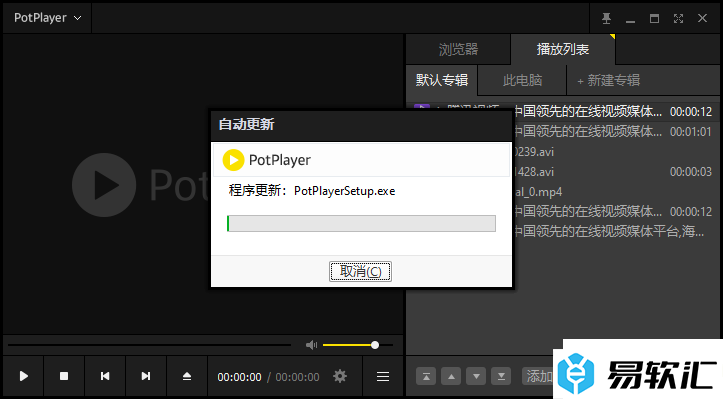This screenshot has height=399, width=723.
Task: Skip to next track
Action: click(x=145, y=376)
